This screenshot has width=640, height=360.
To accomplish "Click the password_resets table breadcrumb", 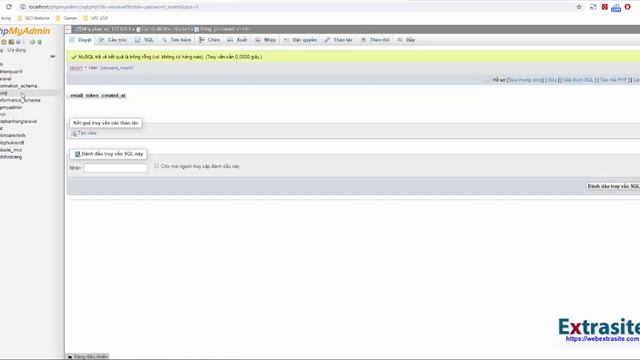I will click(222, 29).
